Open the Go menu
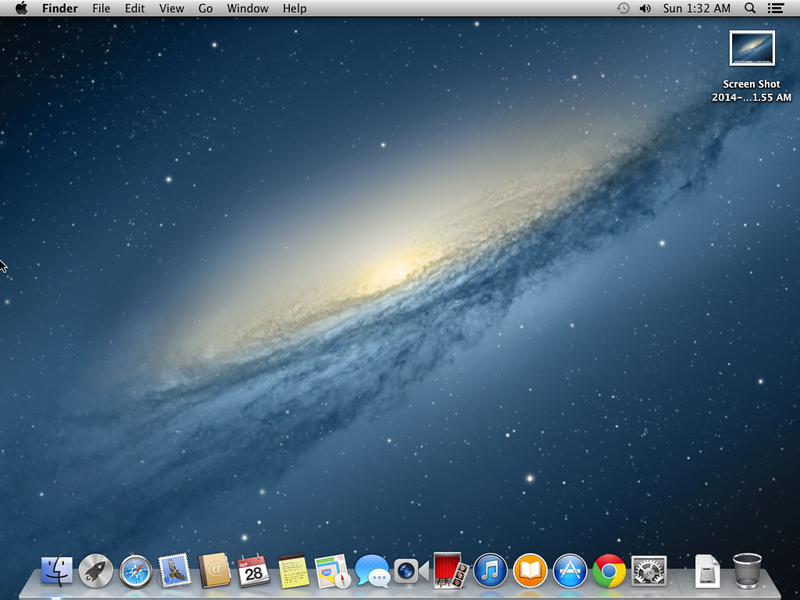Image resolution: width=800 pixels, height=600 pixels. click(x=205, y=8)
